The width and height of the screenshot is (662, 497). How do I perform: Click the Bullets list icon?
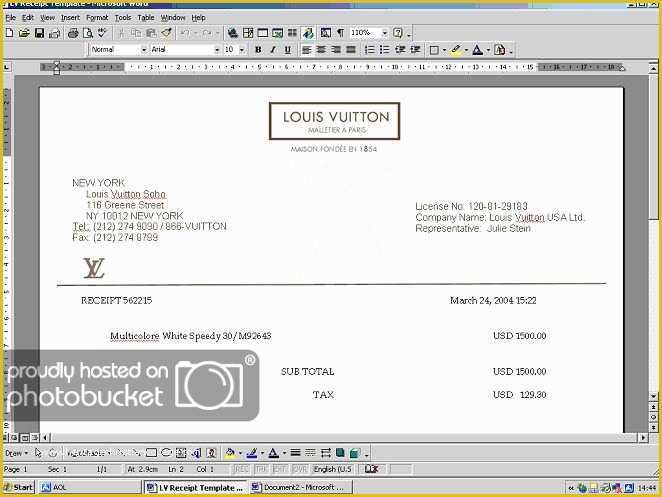[385, 50]
